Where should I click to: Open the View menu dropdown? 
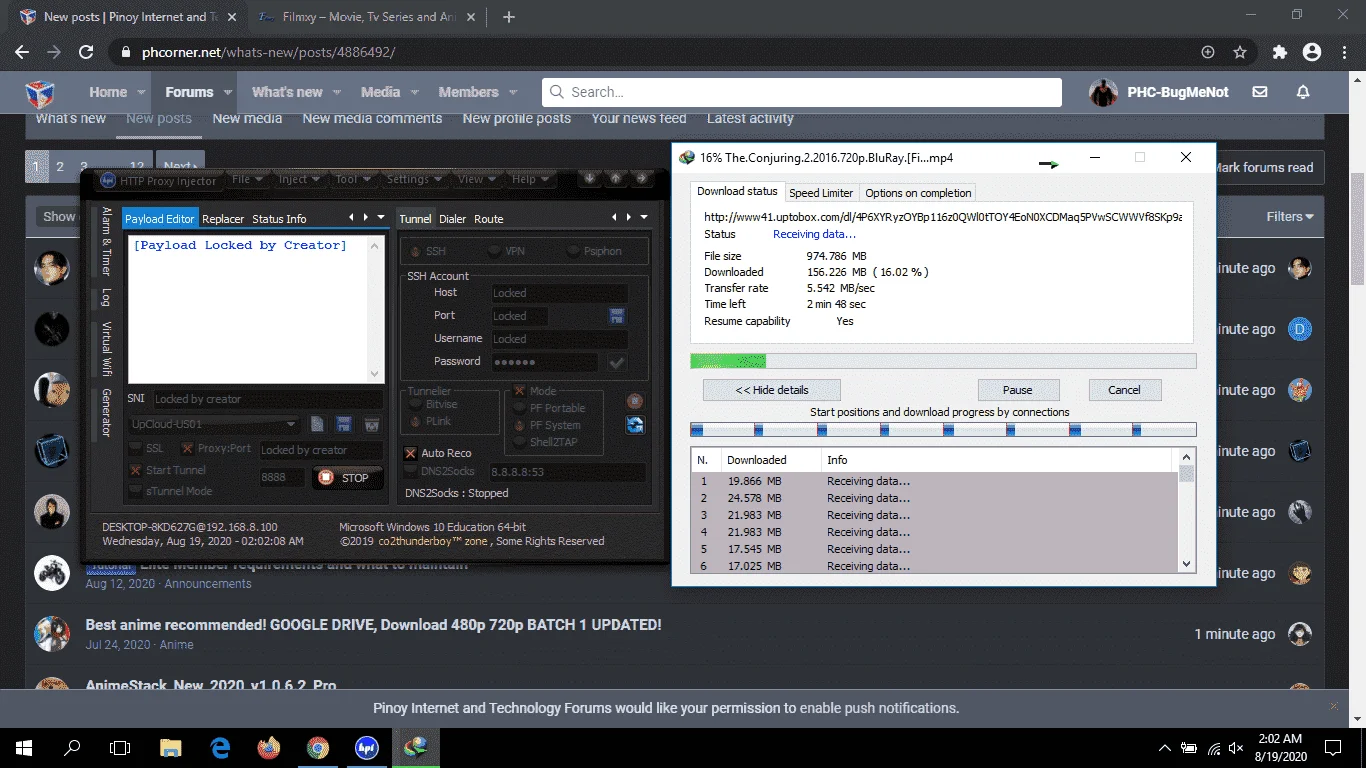pyautogui.click(x=478, y=179)
